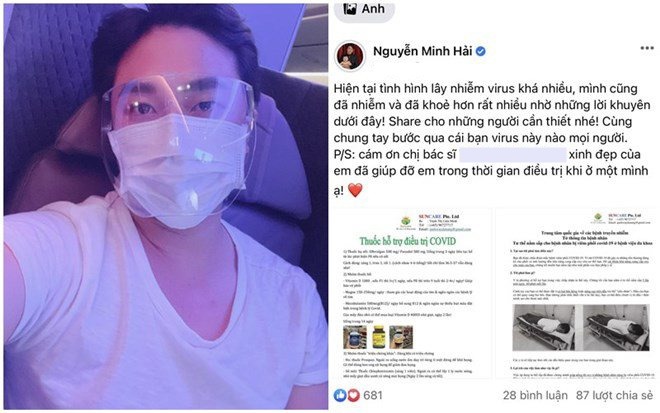The height and width of the screenshot is (413, 660).
Task: Click the red heart emoji in post
Action: click(x=355, y=190)
